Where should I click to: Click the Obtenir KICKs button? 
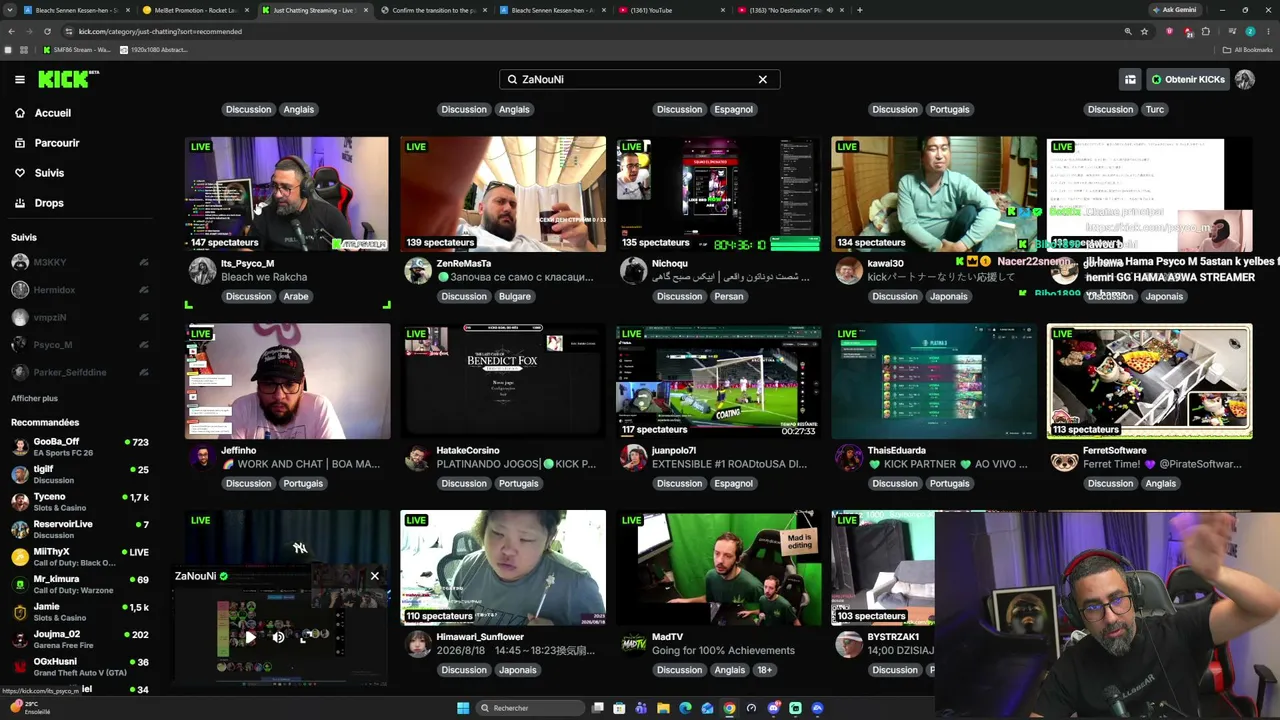point(1187,79)
